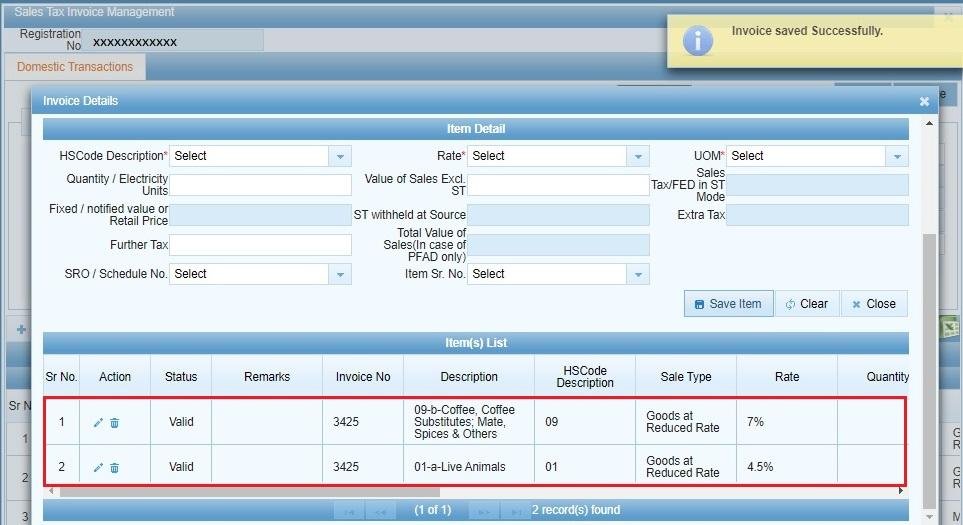Viewport: 963px width, 525px height.
Task: Click the Status column header
Action: [x=181, y=376]
